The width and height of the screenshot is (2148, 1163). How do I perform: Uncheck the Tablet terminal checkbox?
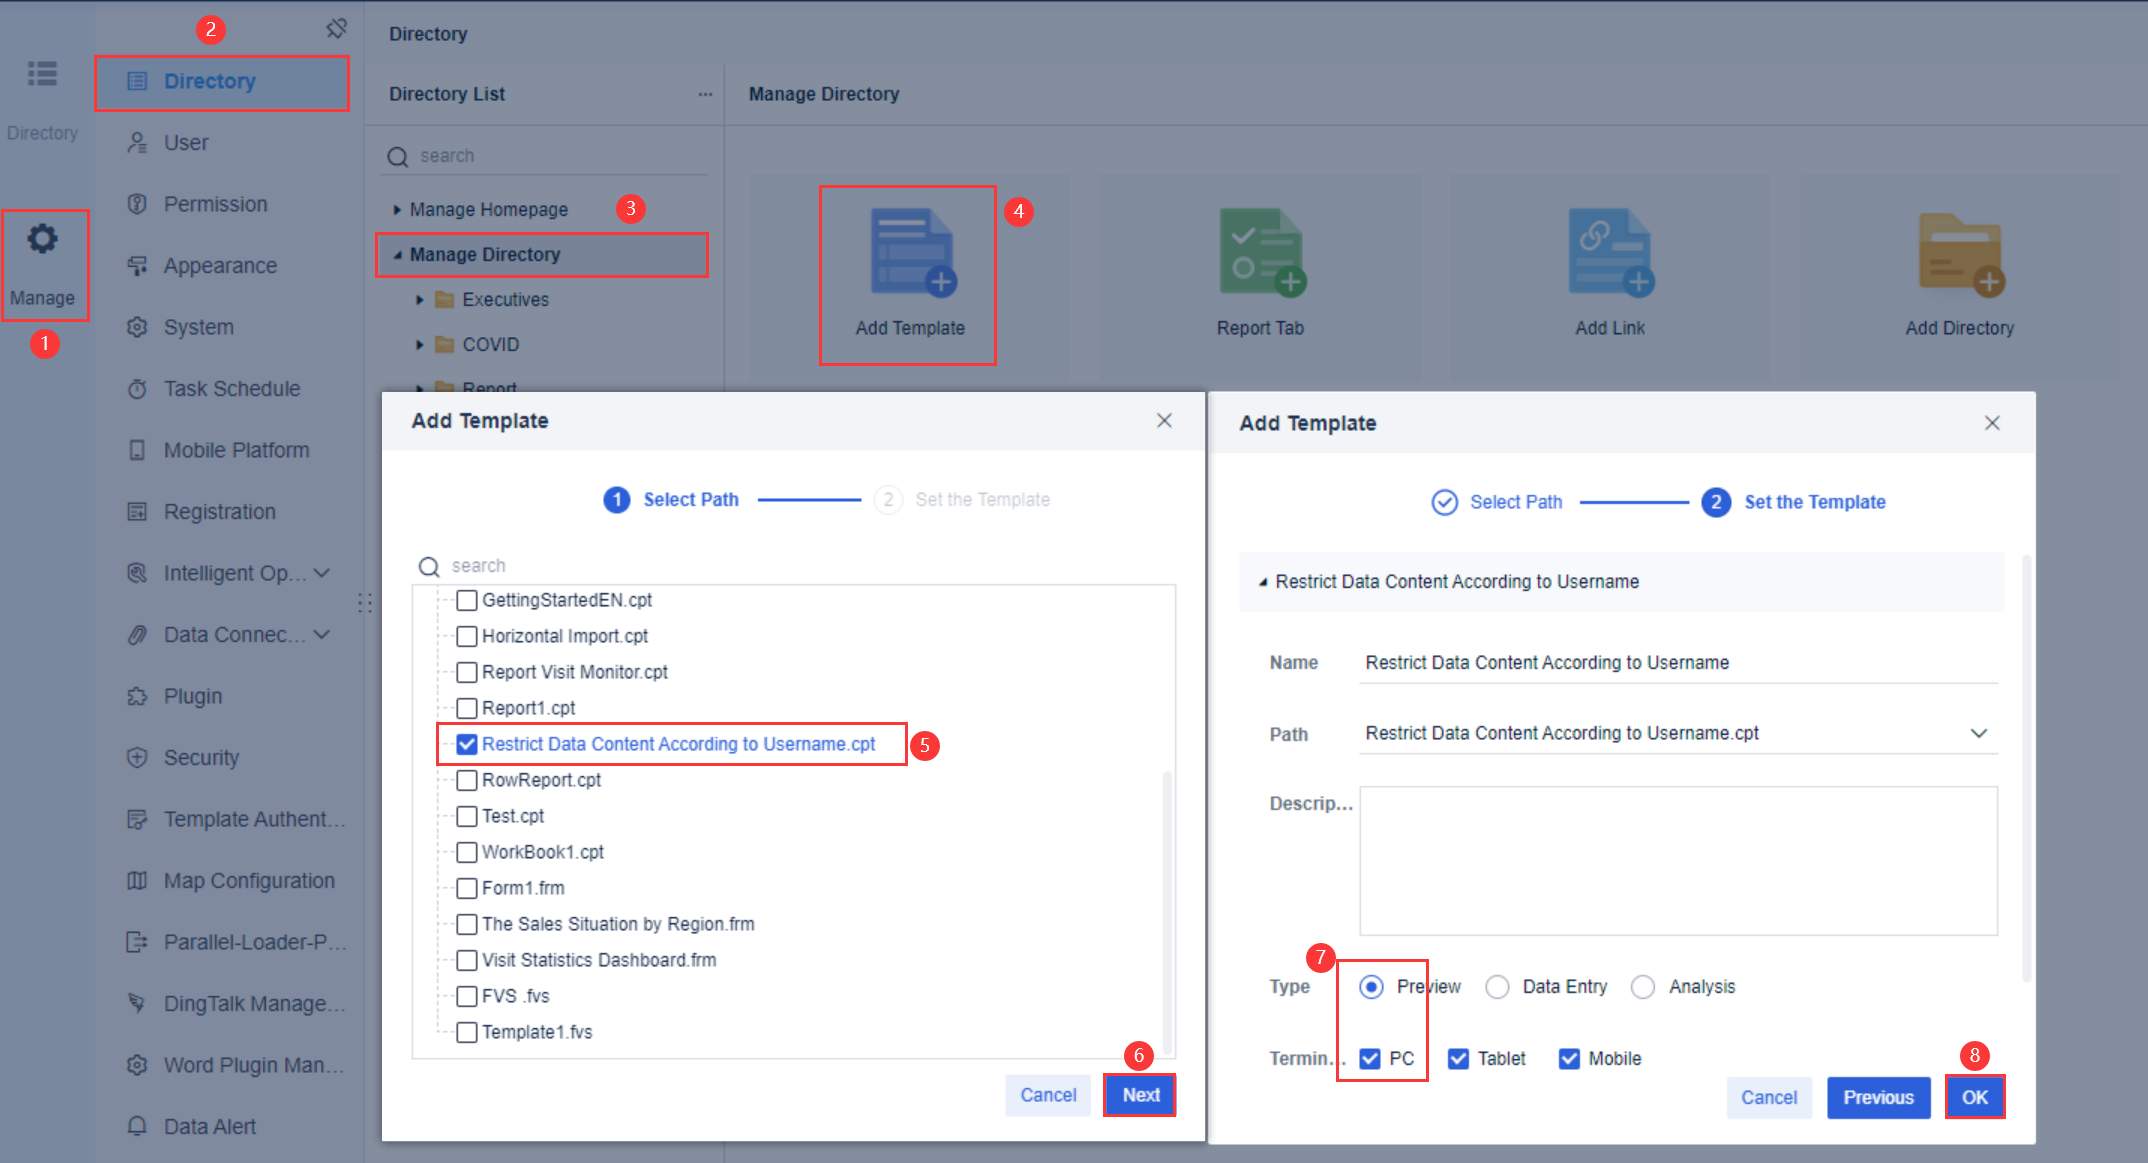coord(1459,1059)
